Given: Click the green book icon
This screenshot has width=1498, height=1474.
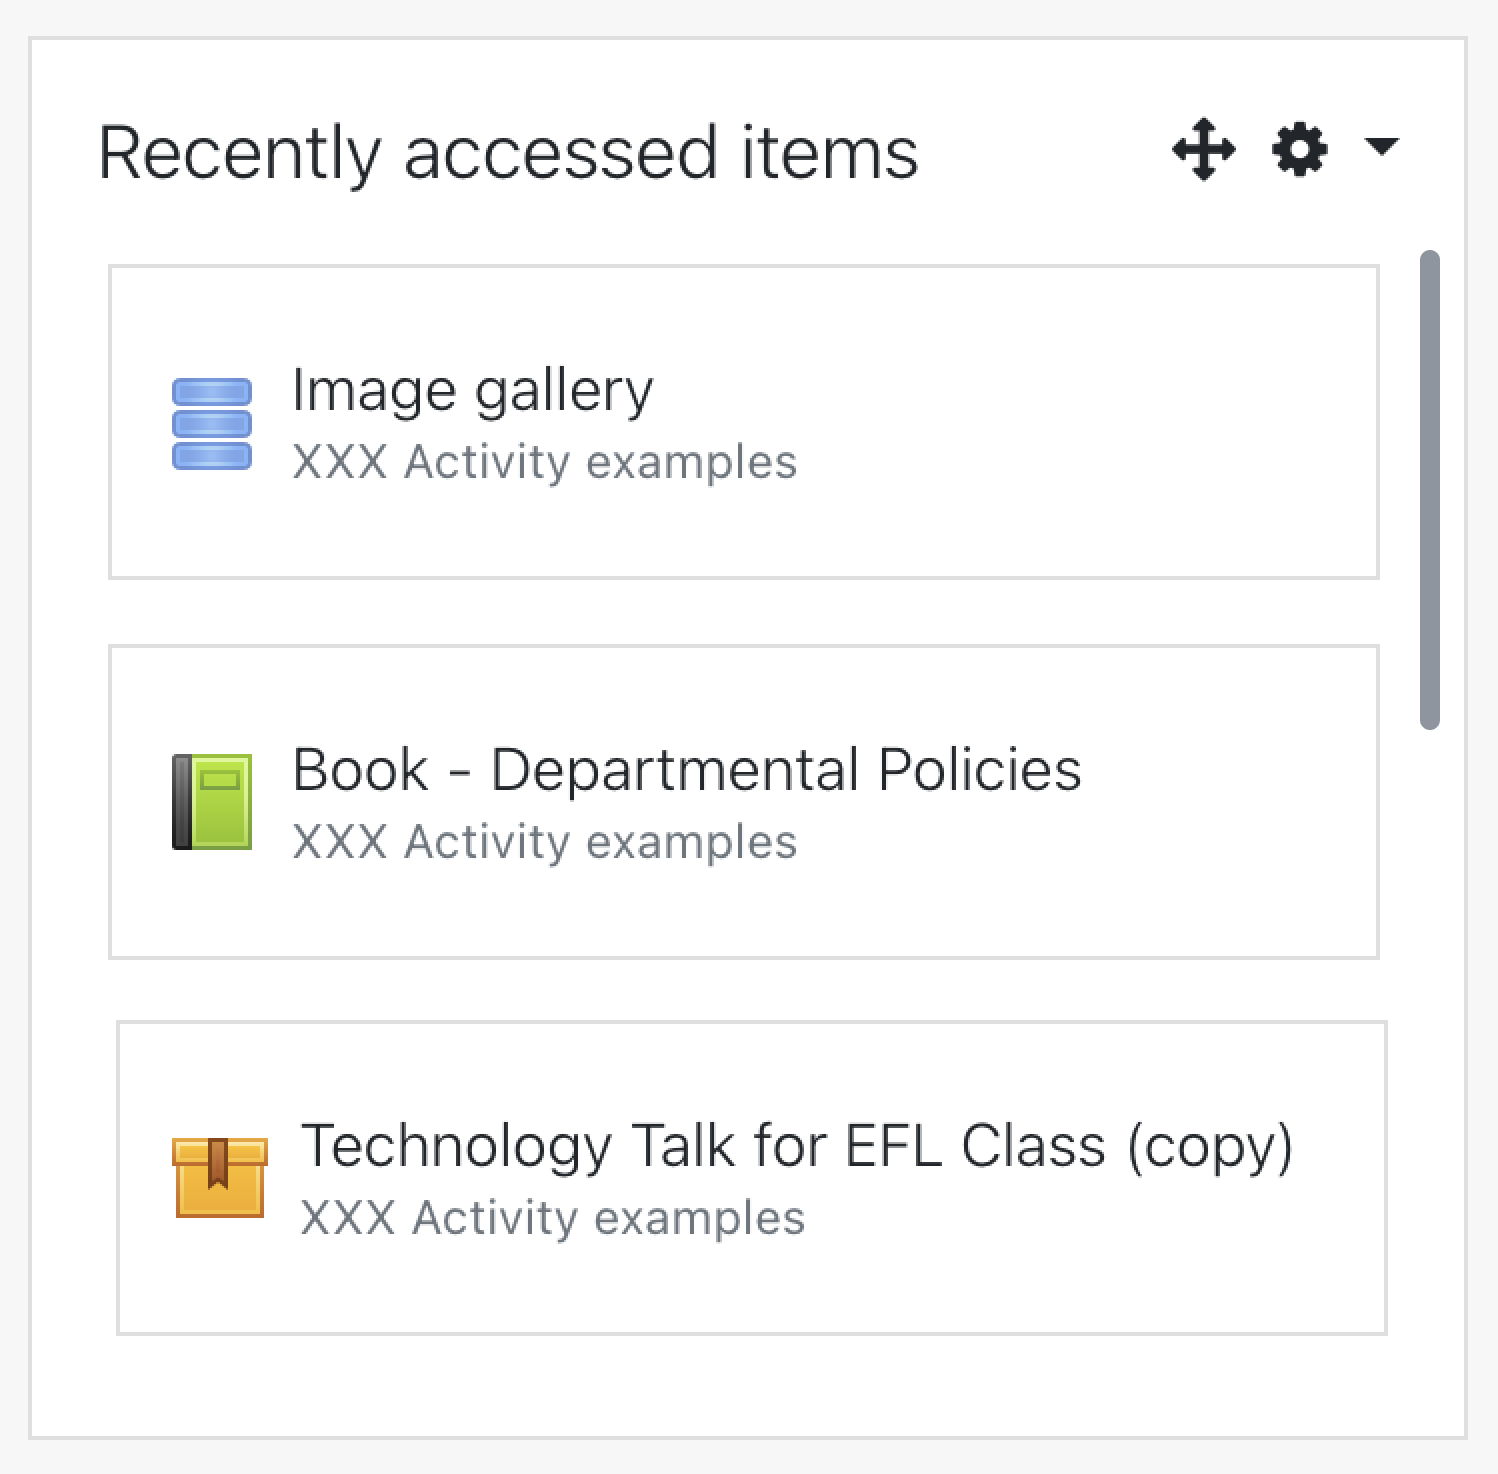Looking at the screenshot, I should (x=212, y=802).
